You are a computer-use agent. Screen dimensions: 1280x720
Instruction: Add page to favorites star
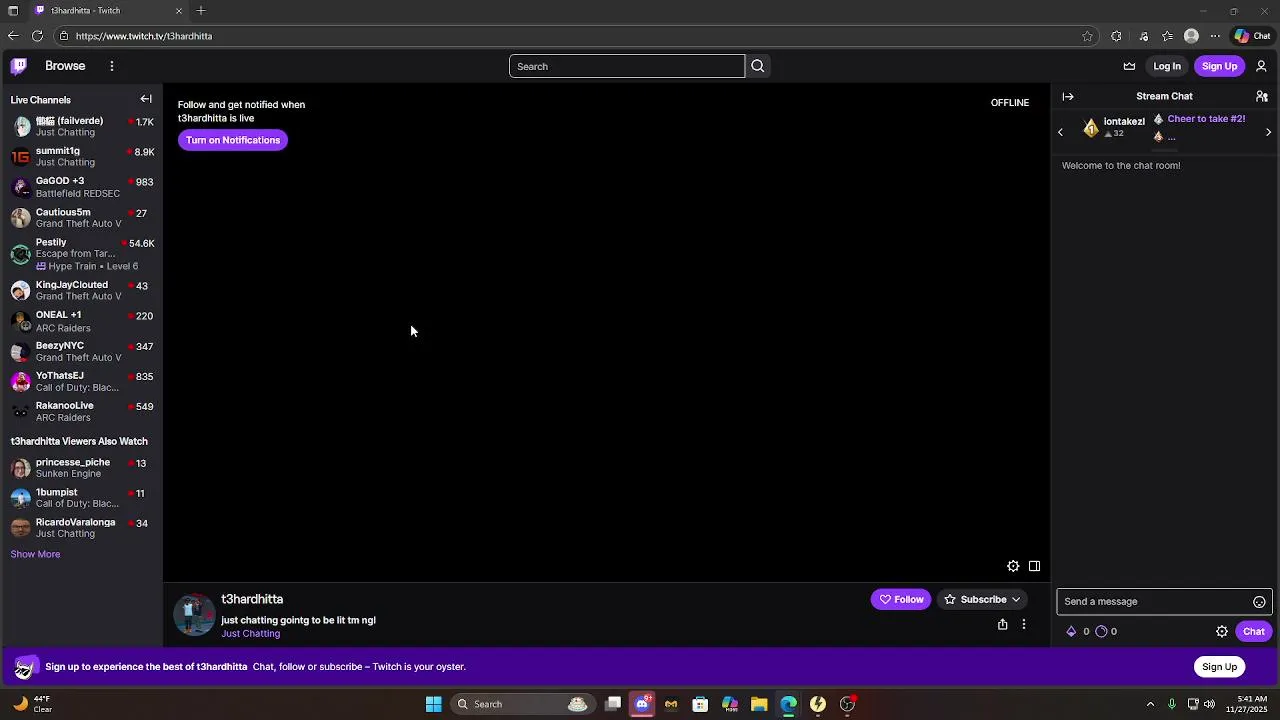1087,36
